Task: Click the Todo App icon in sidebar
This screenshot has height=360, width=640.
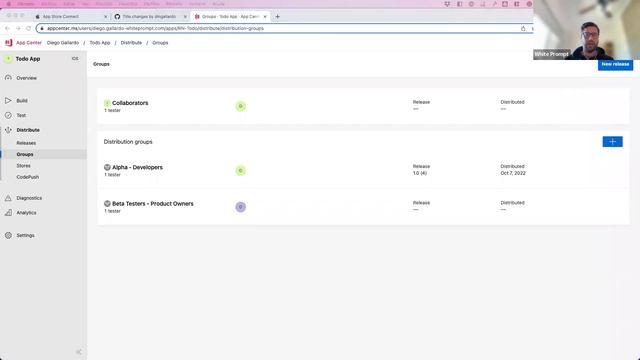Action: coord(8,59)
